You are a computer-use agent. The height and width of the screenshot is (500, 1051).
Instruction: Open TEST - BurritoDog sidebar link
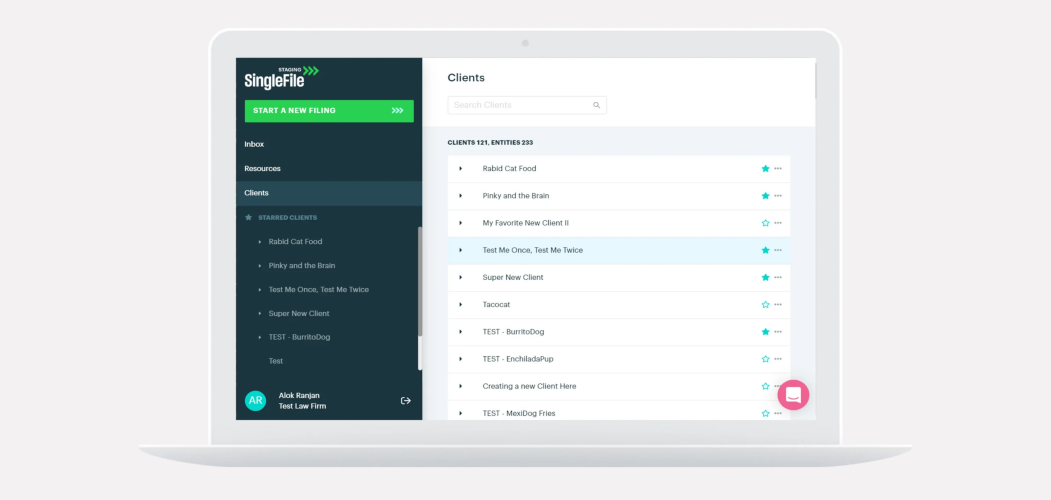click(300, 337)
